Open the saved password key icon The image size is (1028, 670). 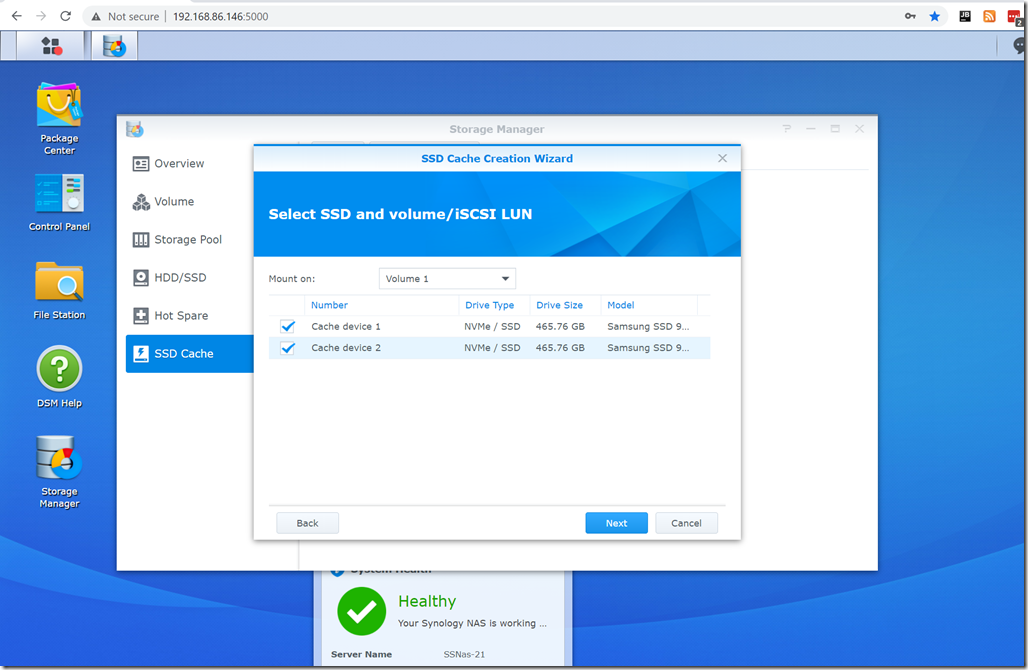click(910, 16)
